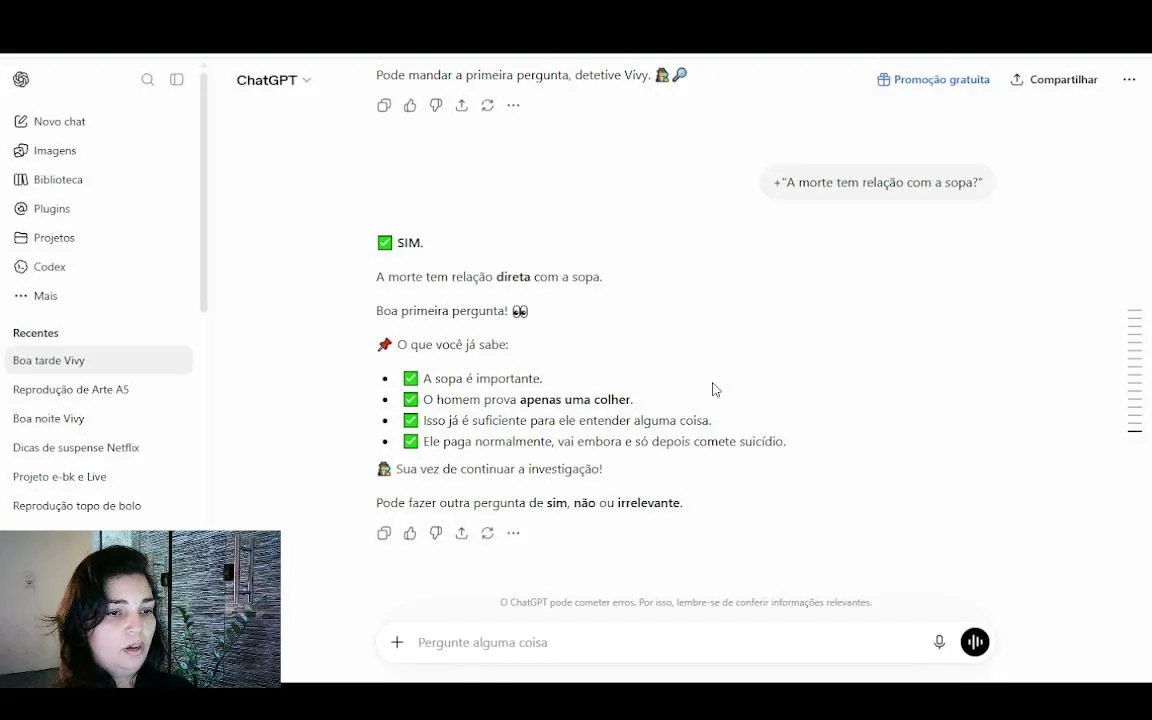Open the Boa noite Vivy chat
Viewport: 1152px width, 720px height.
(x=98, y=419)
